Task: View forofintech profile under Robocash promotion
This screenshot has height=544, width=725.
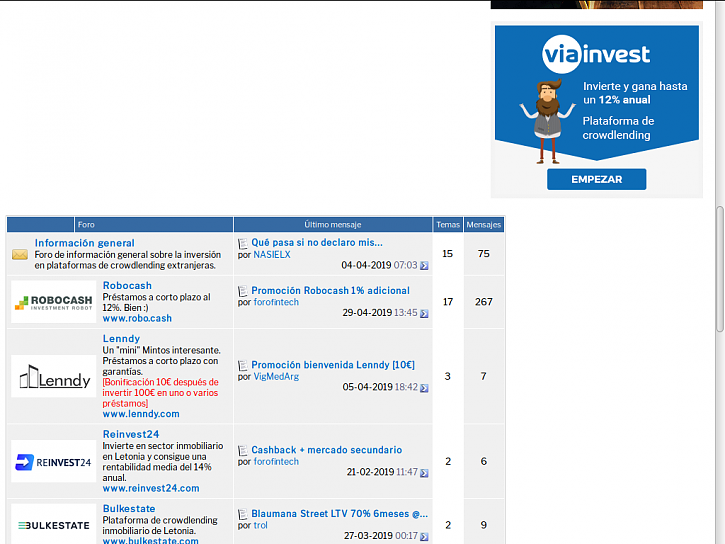Action: tap(276, 302)
